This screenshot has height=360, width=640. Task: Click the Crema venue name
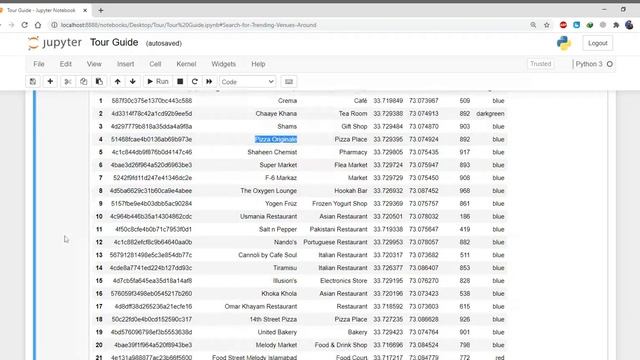click(x=287, y=100)
